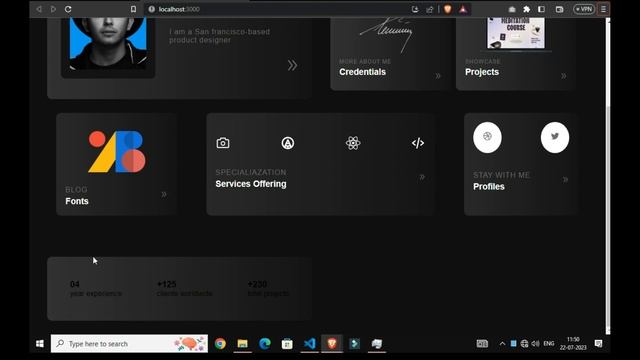Open the notification center icon
Image resolution: width=640 pixels, height=360 pixels.
pyautogui.click(x=598, y=344)
